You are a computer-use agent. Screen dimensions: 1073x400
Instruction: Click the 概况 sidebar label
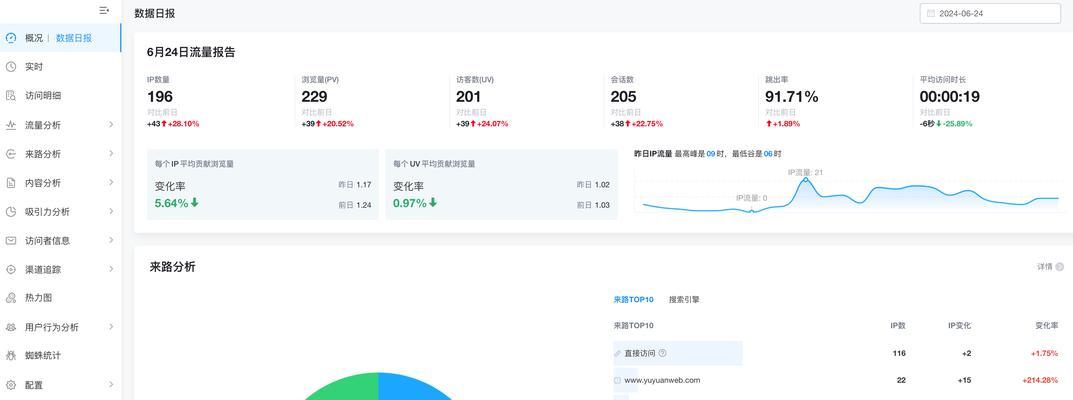[34, 38]
